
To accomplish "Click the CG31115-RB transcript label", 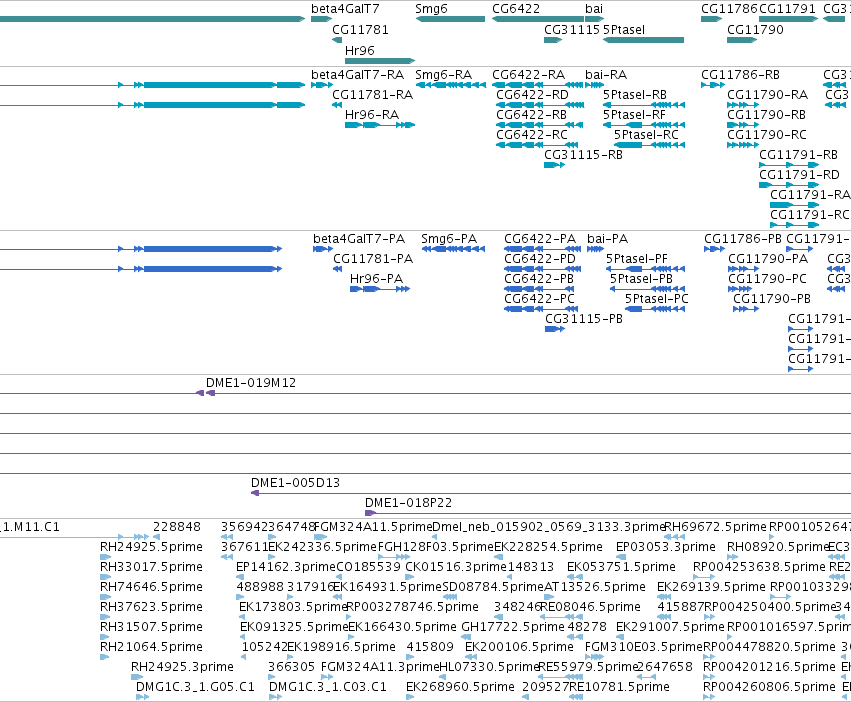I will pos(583,155).
